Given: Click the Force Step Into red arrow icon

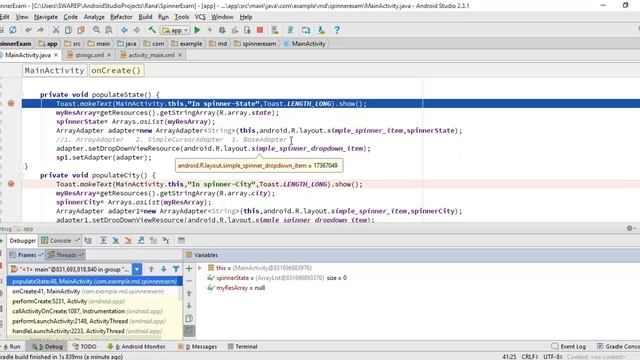Looking at the screenshot, I should (x=128, y=240).
